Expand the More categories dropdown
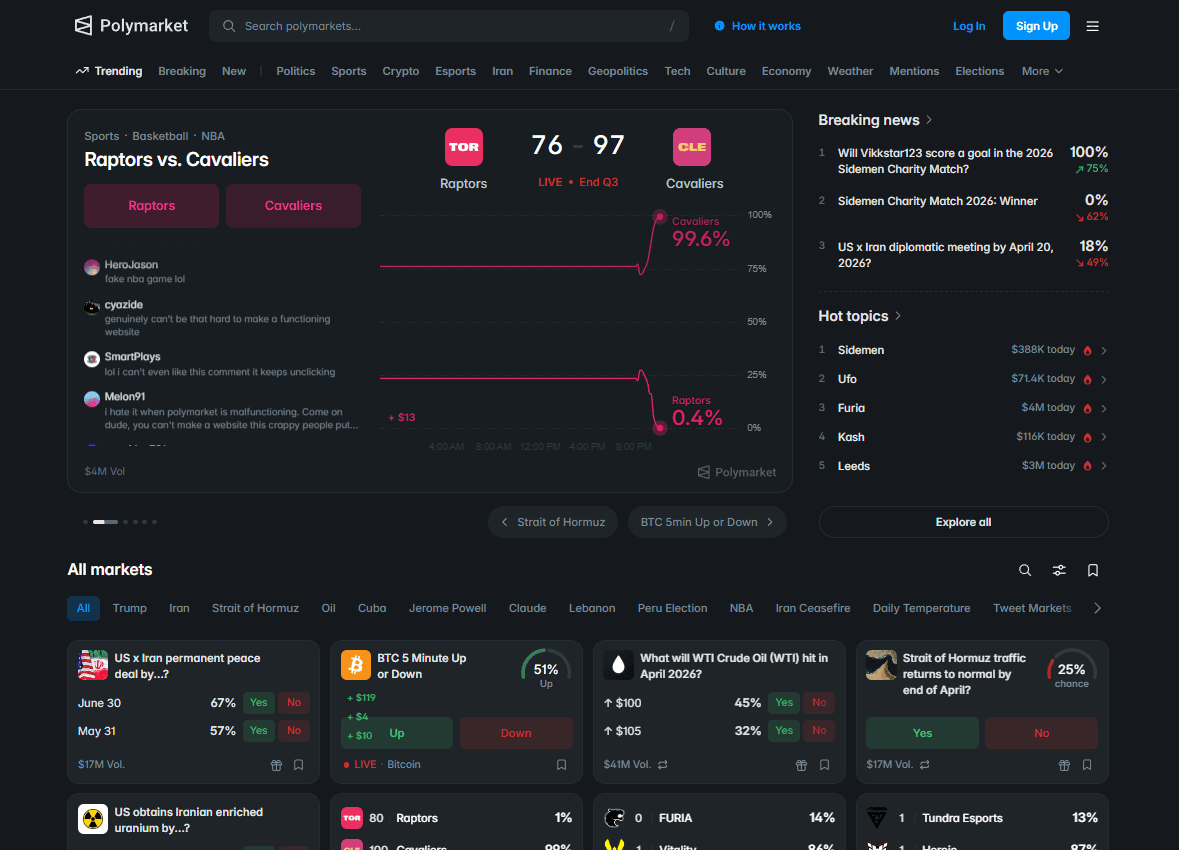Viewport: 1179px width, 850px height. point(1042,71)
